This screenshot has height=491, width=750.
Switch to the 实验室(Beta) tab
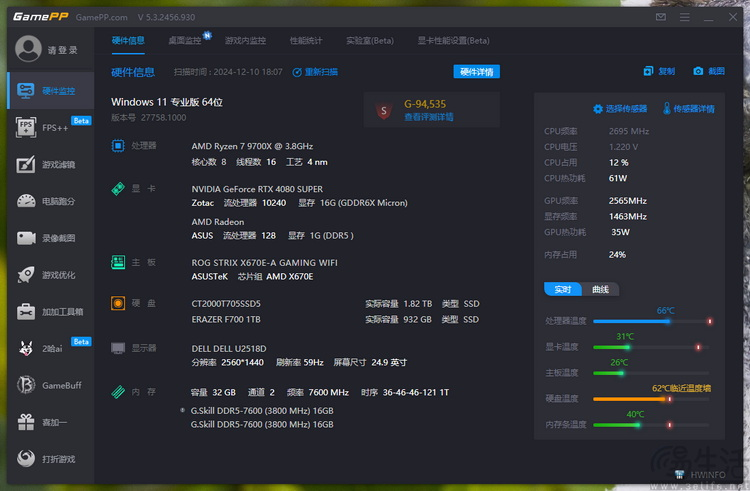pyautogui.click(x=370, y=41)
